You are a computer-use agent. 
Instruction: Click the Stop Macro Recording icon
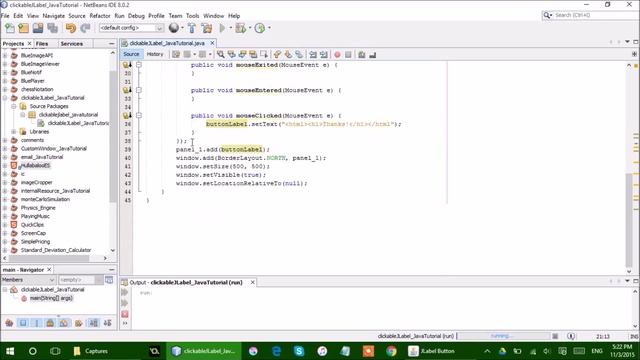(x=348, y=55)
